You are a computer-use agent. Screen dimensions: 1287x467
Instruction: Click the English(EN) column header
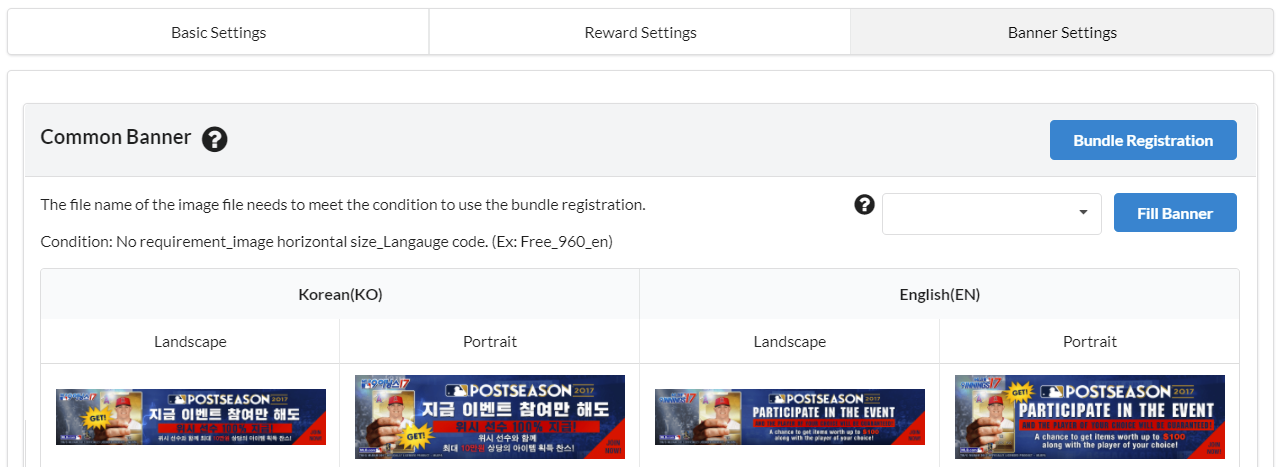pyautogui.click(x=939, y=294)
